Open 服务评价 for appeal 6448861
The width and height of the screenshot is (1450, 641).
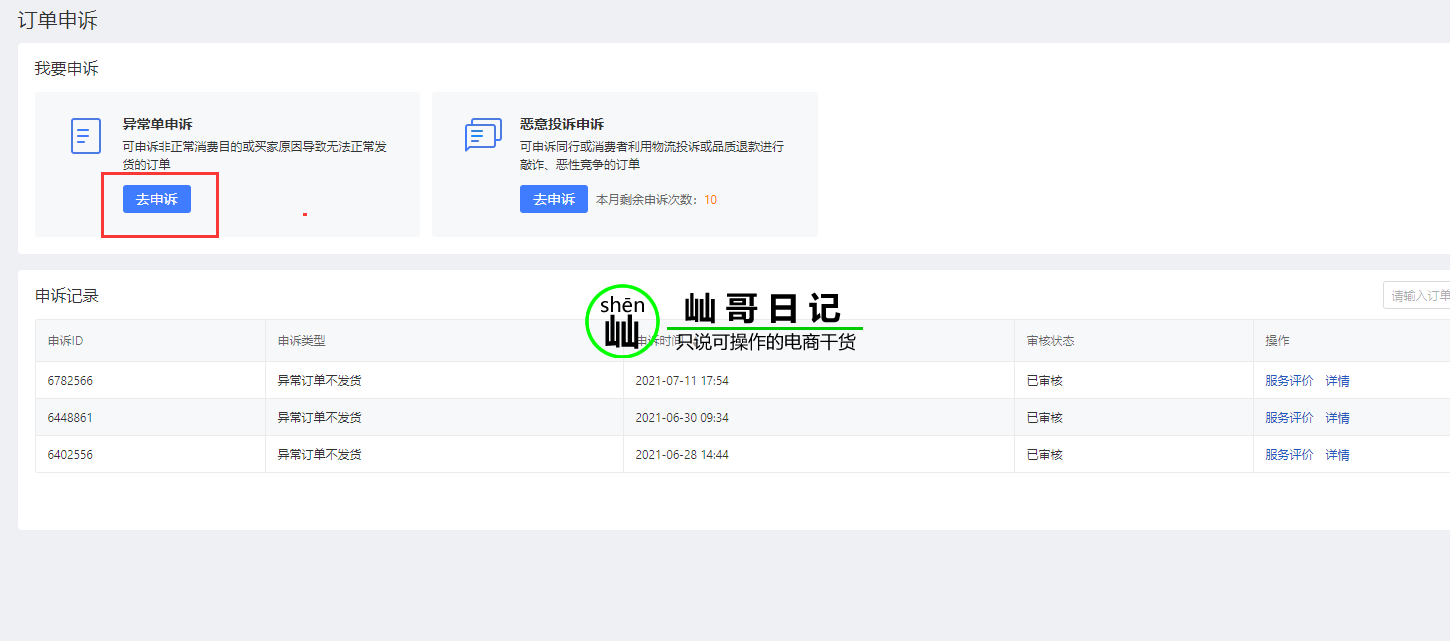[x=1289, y=418]
